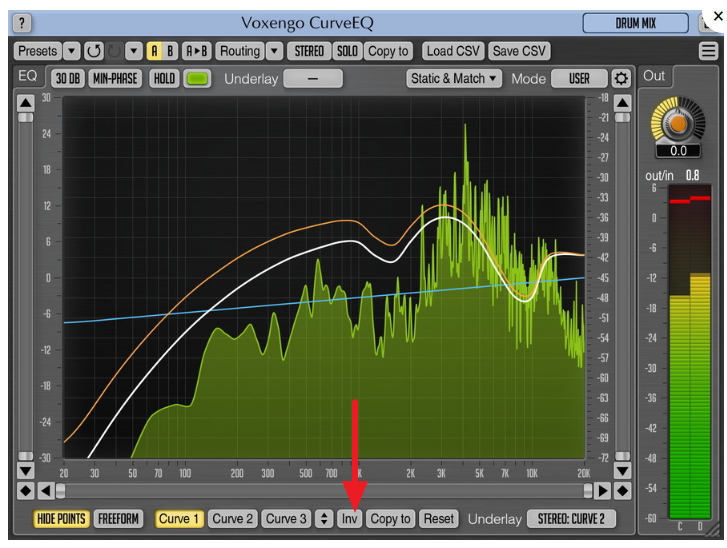Image resolution: width=727 pixels, height=548 pixels.
Task: Open bottom Underlay STEREO: CURVE 2 selector
Action: tap(571, 518)
